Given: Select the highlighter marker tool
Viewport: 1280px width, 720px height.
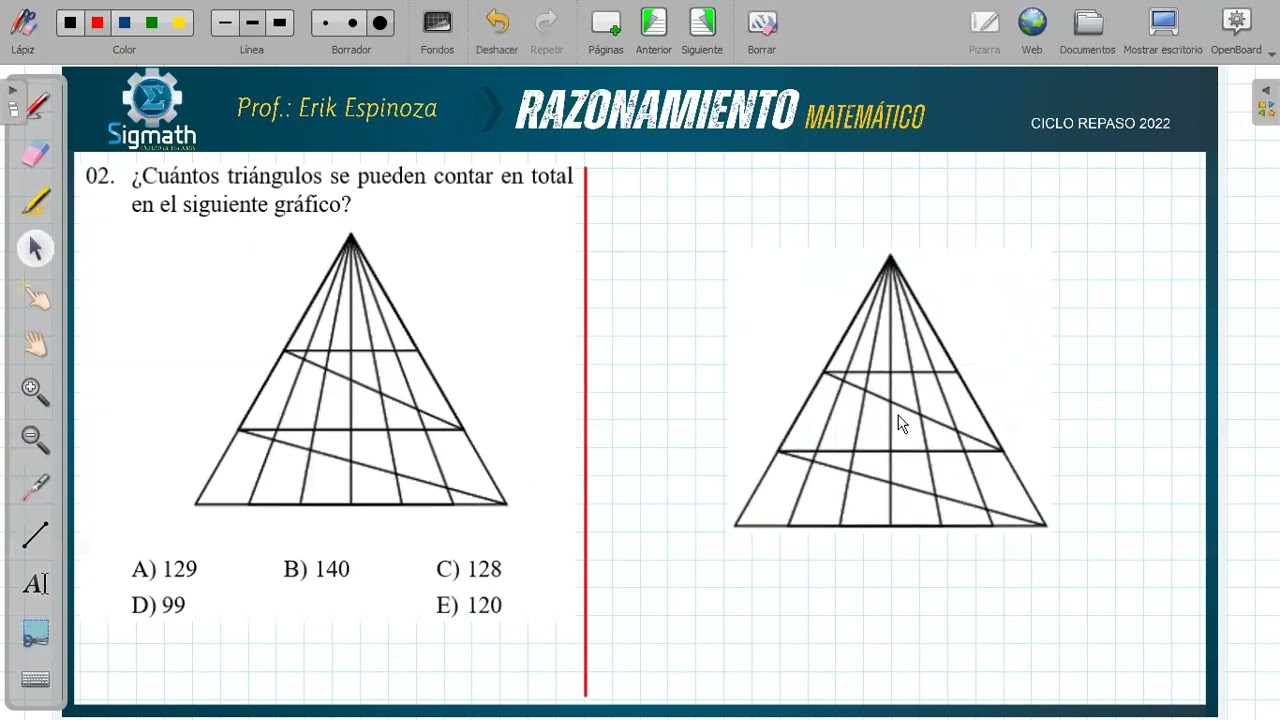Looking at the screenshot, I should [36, 201].
